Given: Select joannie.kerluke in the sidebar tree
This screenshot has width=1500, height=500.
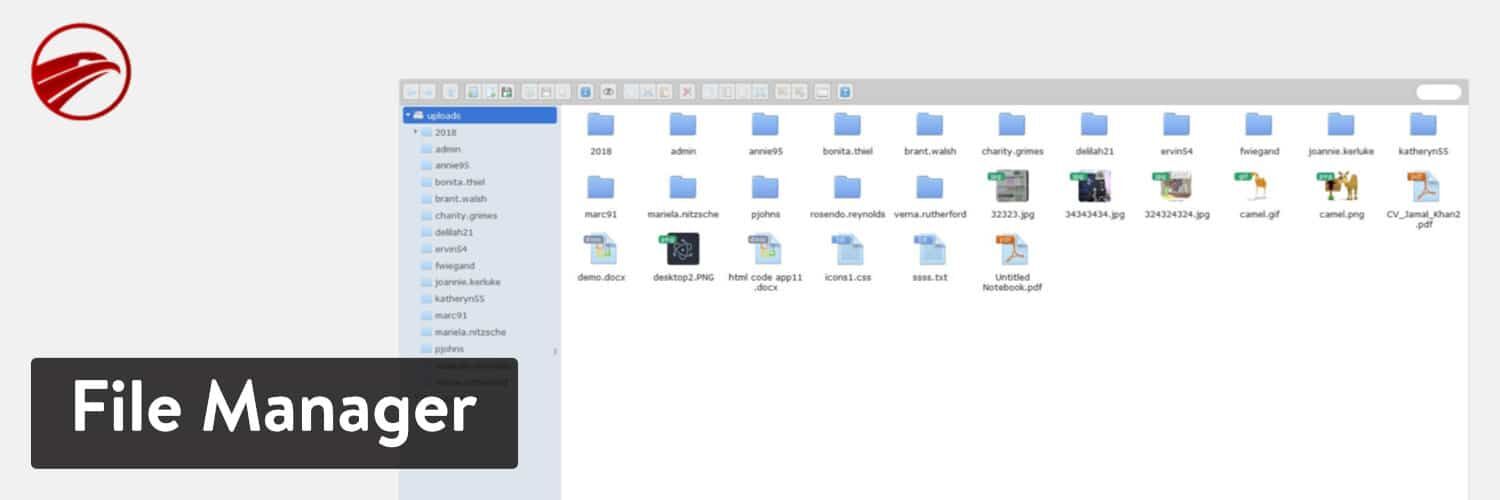Looking at the screenshot, I should (x=467, y=282).
